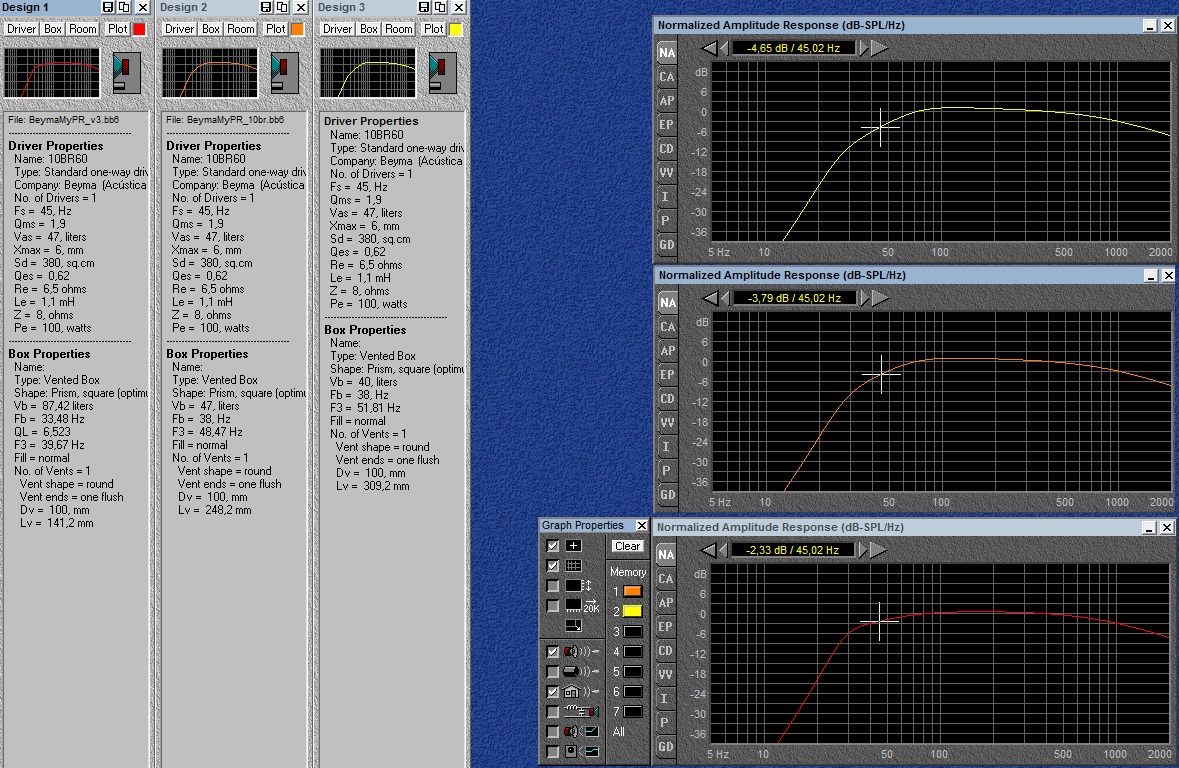Click the speaker box icon in Design 3

(442, 73)
